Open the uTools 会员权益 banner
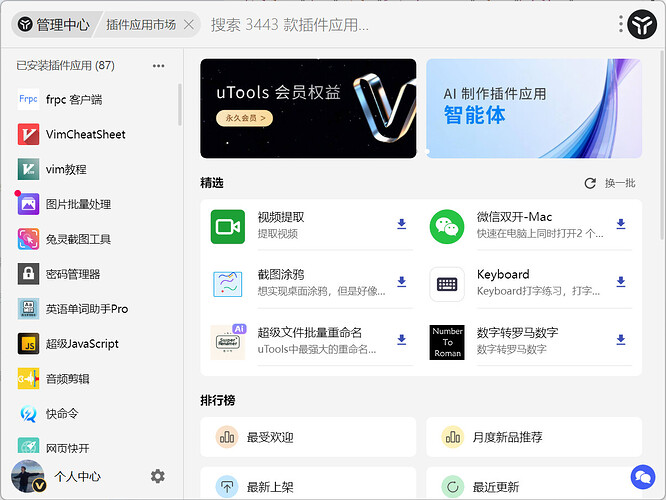This screenshot has width=666, height=500. 308,108
